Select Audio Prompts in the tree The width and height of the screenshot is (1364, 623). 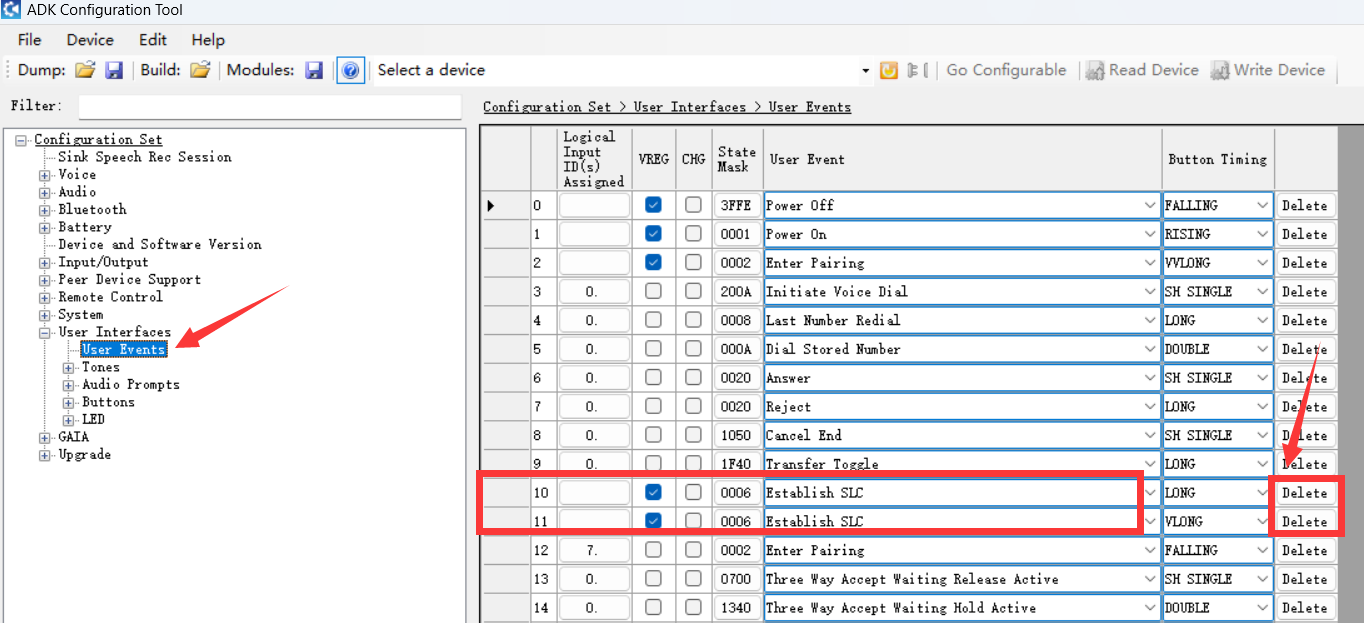tap(131, 385)
